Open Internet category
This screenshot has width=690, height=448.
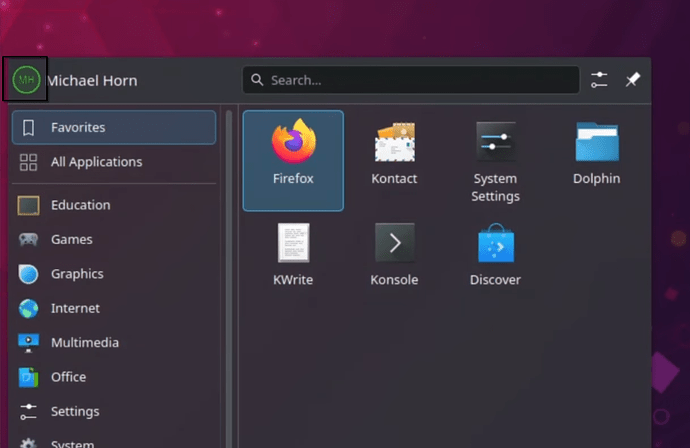pos(114,308)
